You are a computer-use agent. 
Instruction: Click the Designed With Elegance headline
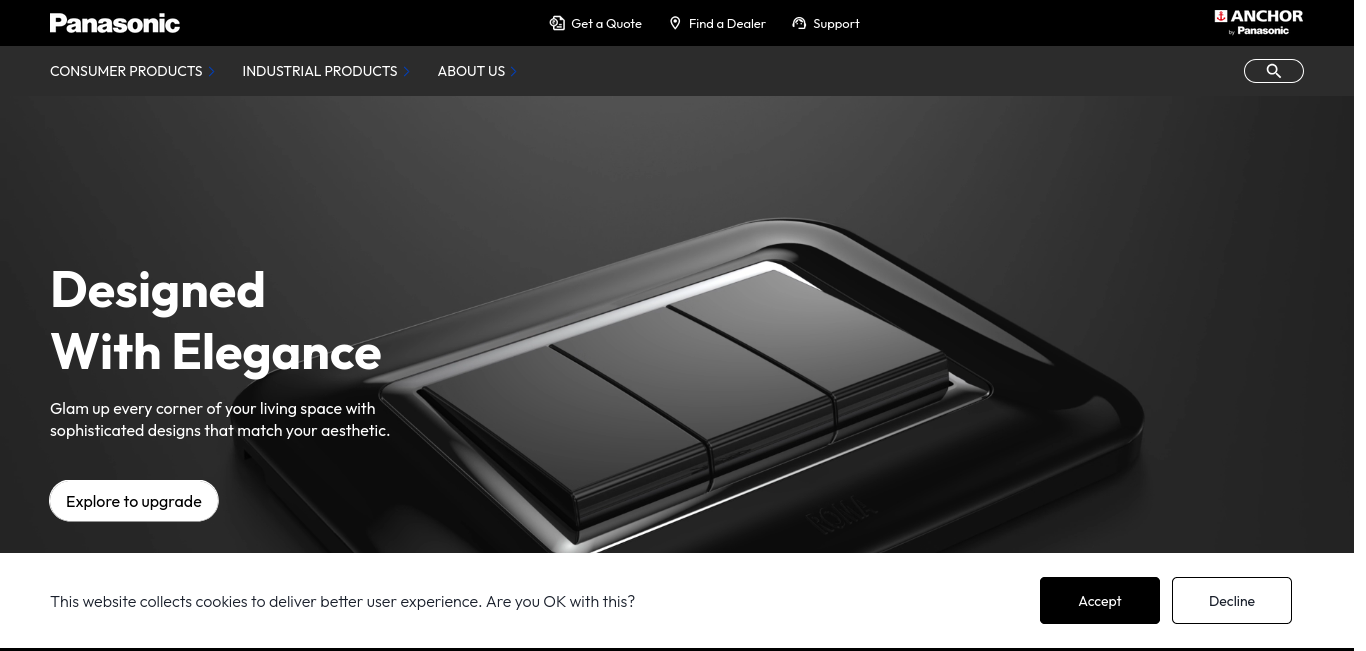point(216,320)
